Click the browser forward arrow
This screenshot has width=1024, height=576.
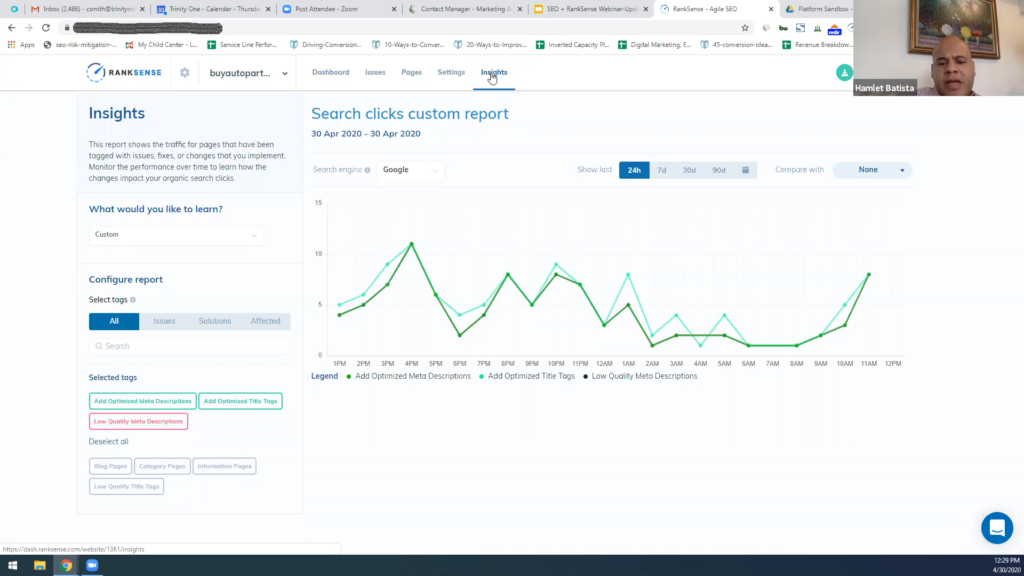(x=29, y=27)
